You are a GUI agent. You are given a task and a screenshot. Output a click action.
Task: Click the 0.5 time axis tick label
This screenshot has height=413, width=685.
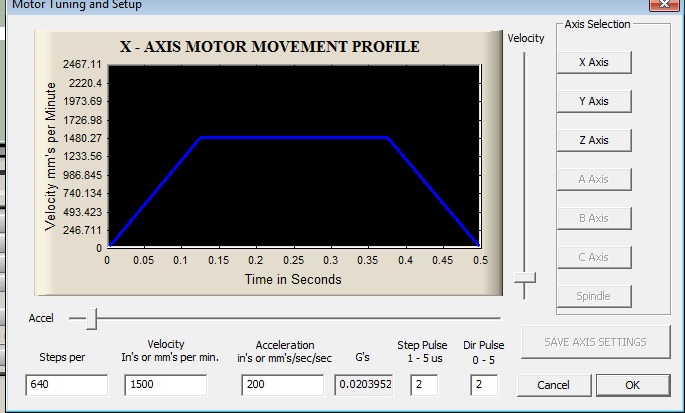click(x=481, y=260)
